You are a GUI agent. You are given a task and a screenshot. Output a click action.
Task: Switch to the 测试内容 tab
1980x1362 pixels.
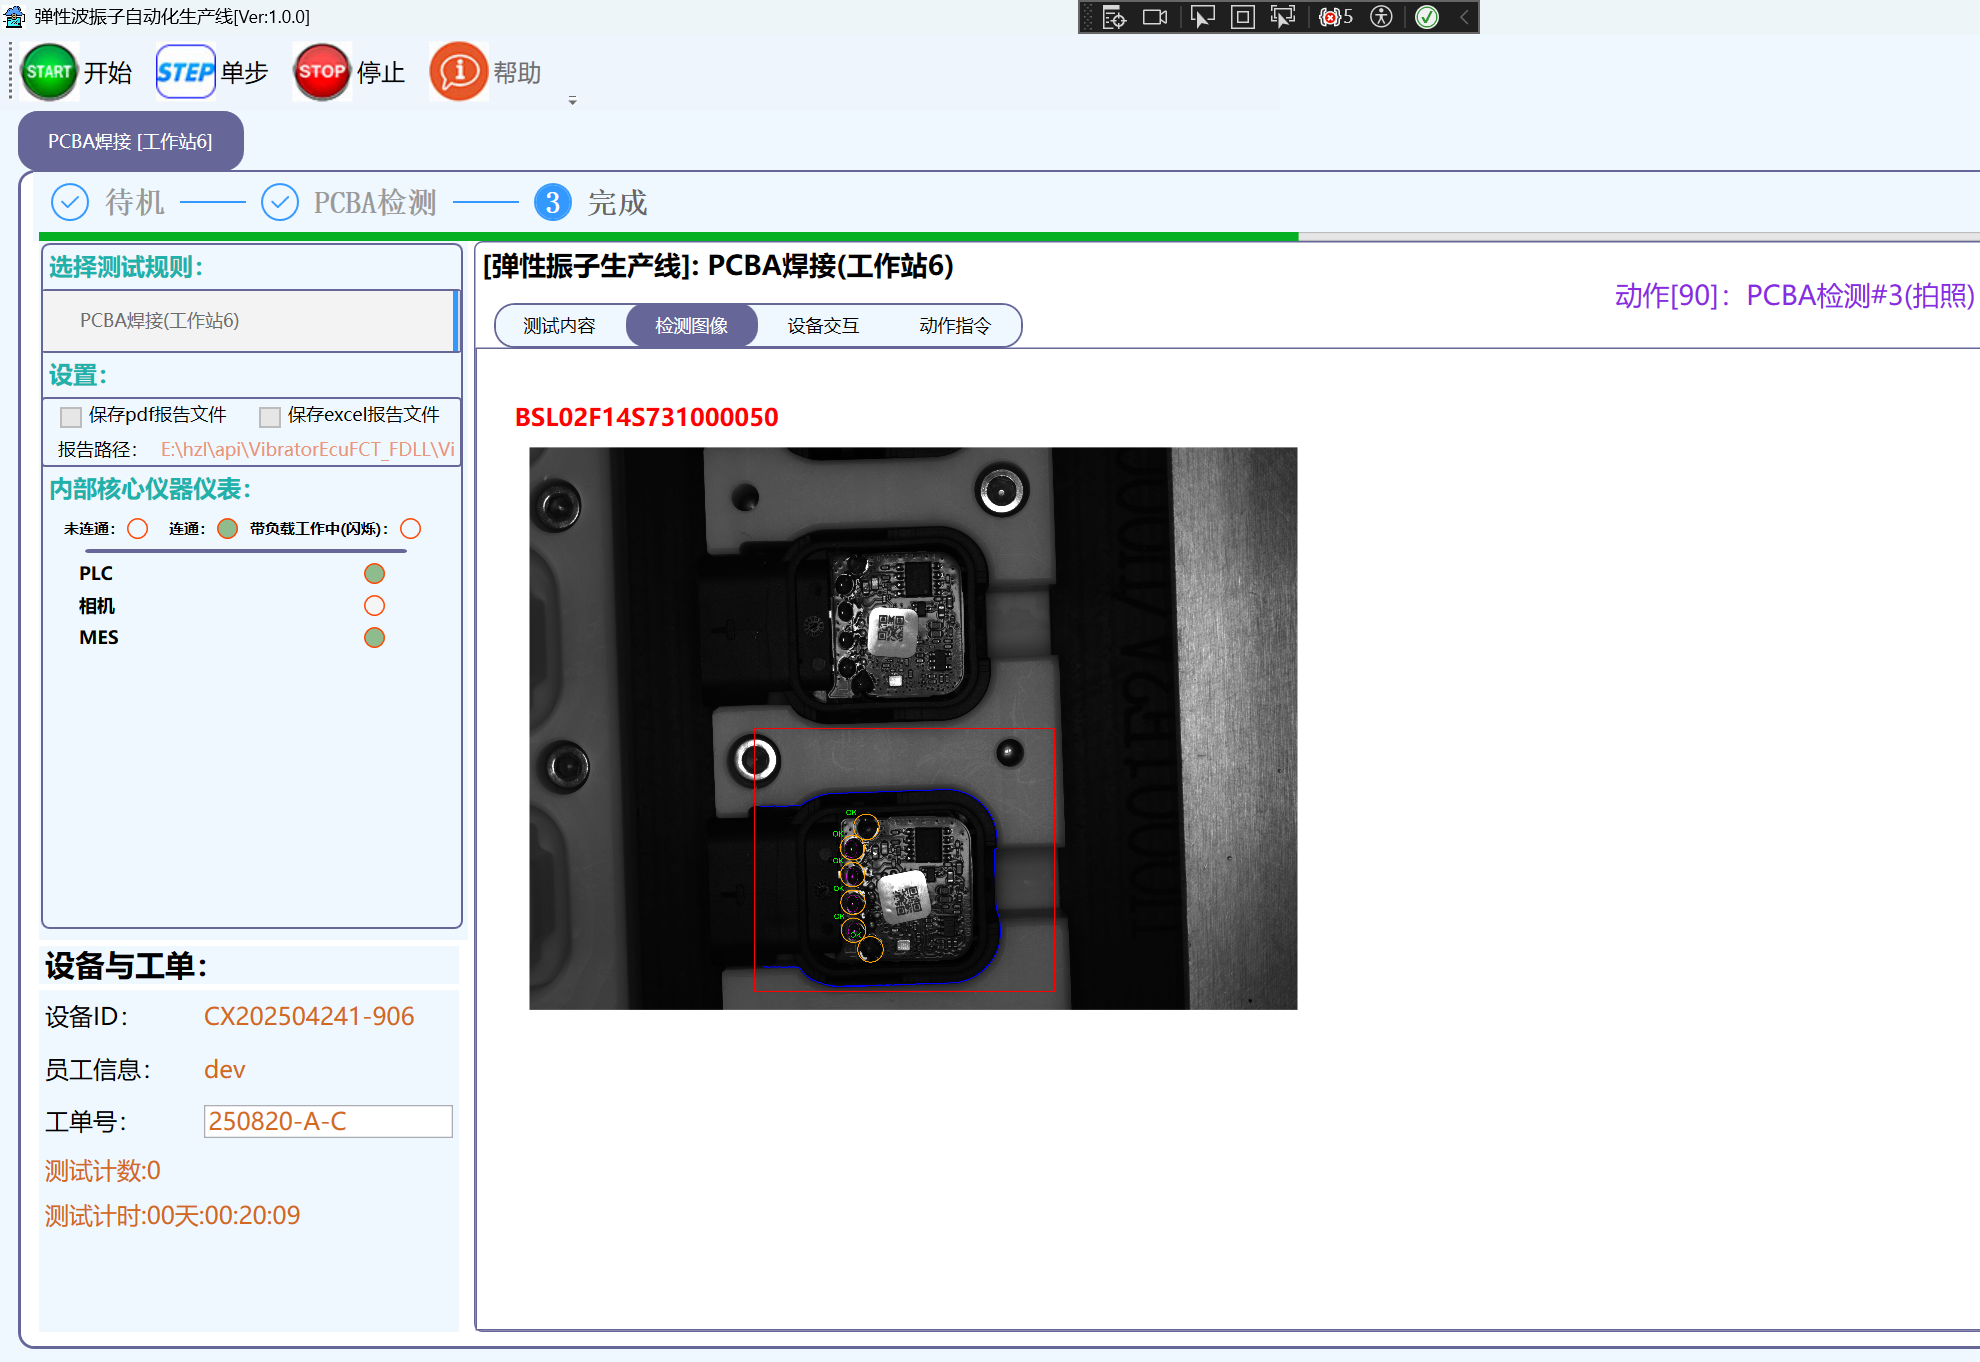click(560, 326)
